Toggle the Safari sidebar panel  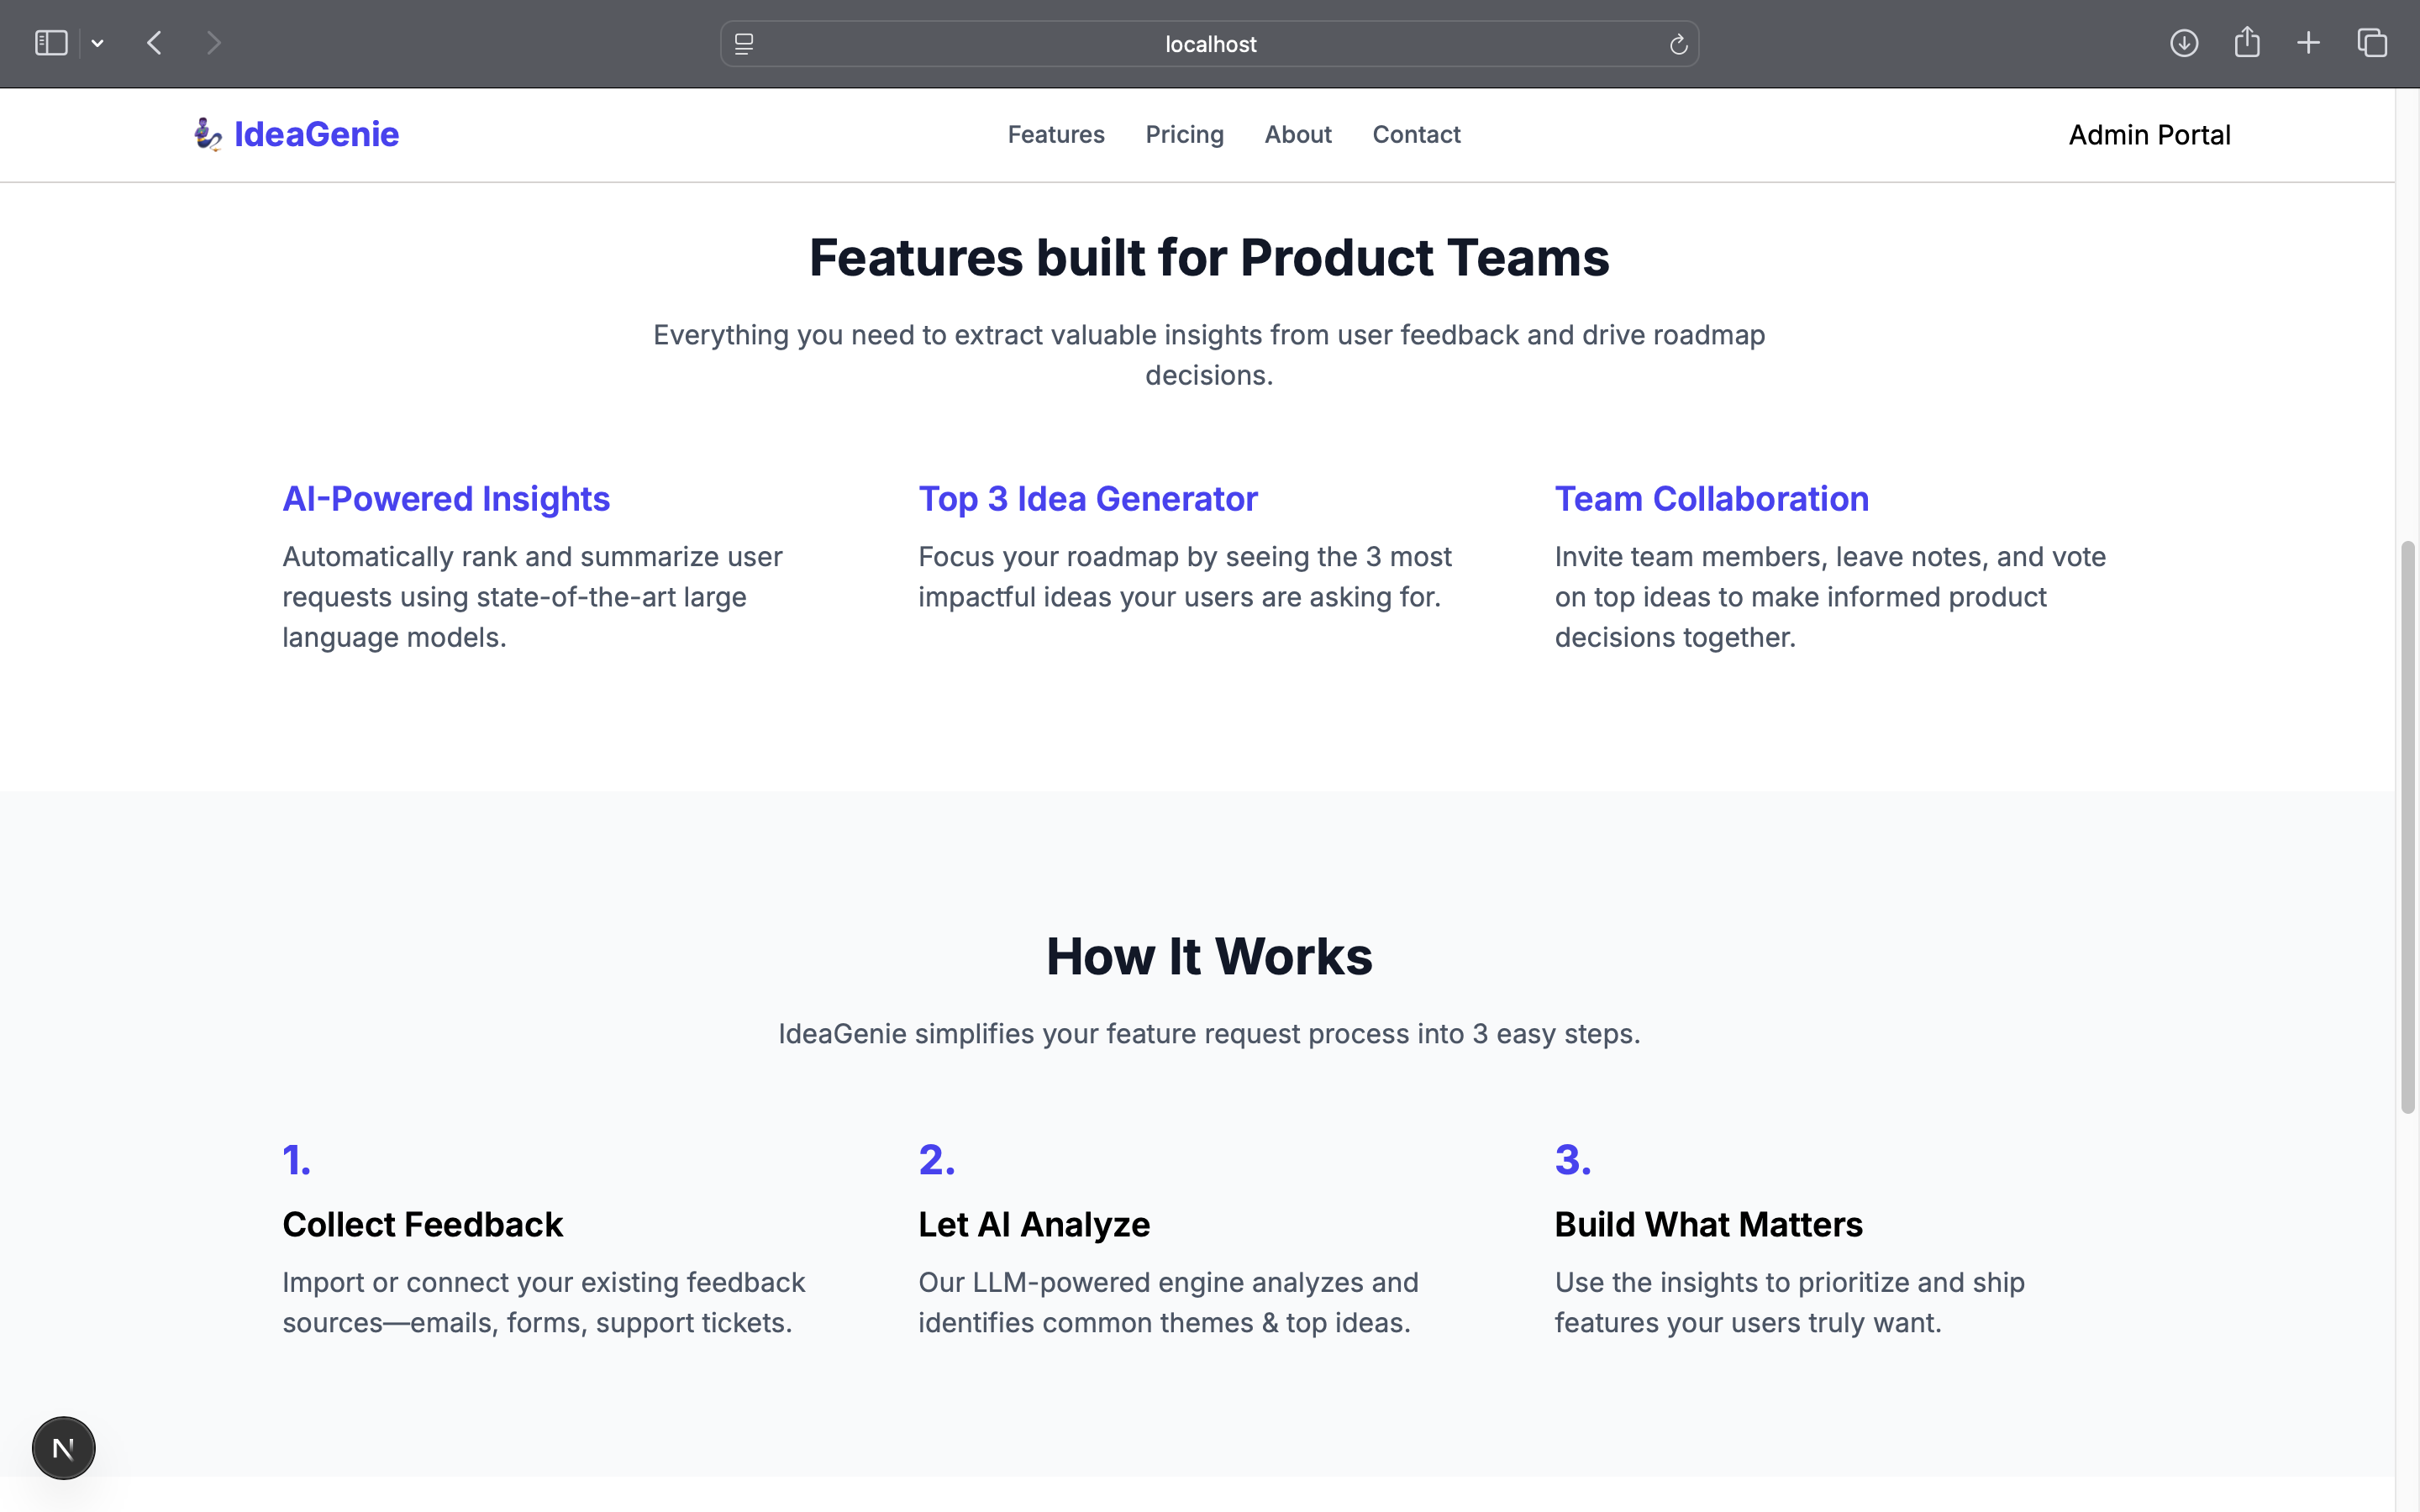(x=51, y=43)
